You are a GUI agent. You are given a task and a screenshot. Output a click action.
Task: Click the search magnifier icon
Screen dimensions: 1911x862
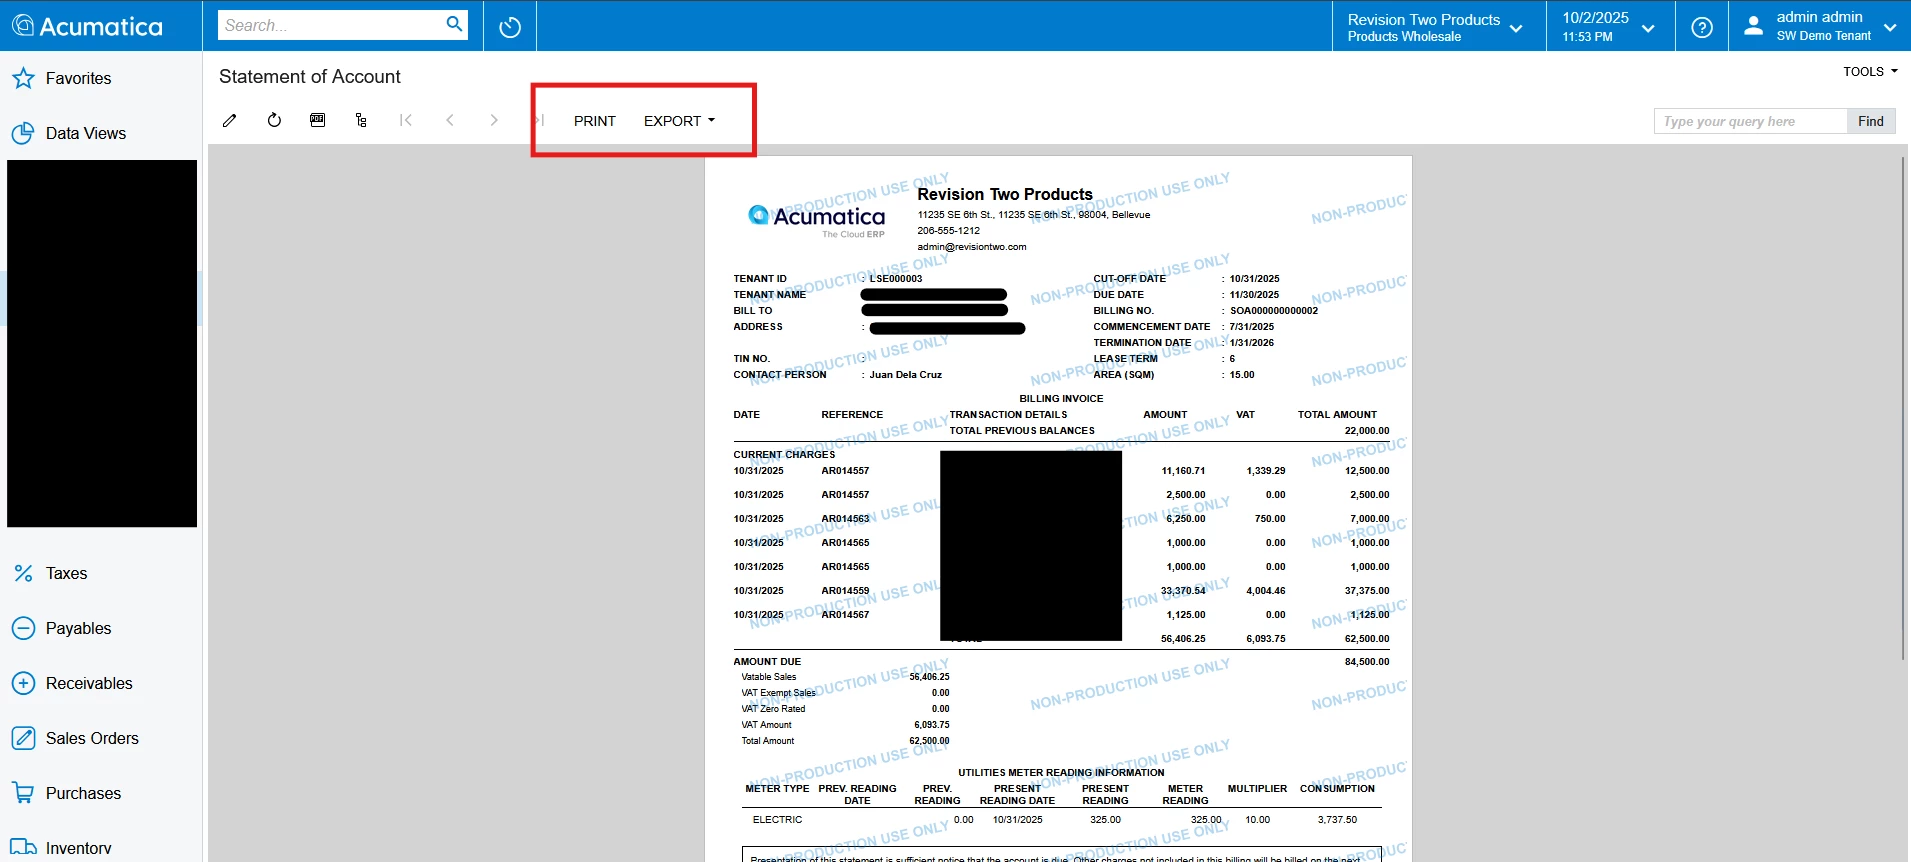454,24
